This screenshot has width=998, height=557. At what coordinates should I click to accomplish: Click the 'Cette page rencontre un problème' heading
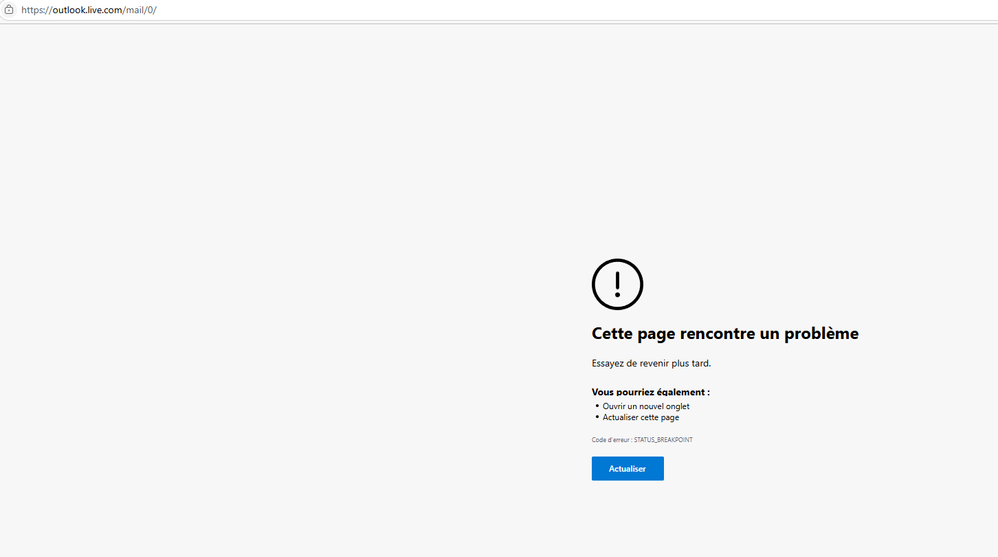(x=725, y=334)
